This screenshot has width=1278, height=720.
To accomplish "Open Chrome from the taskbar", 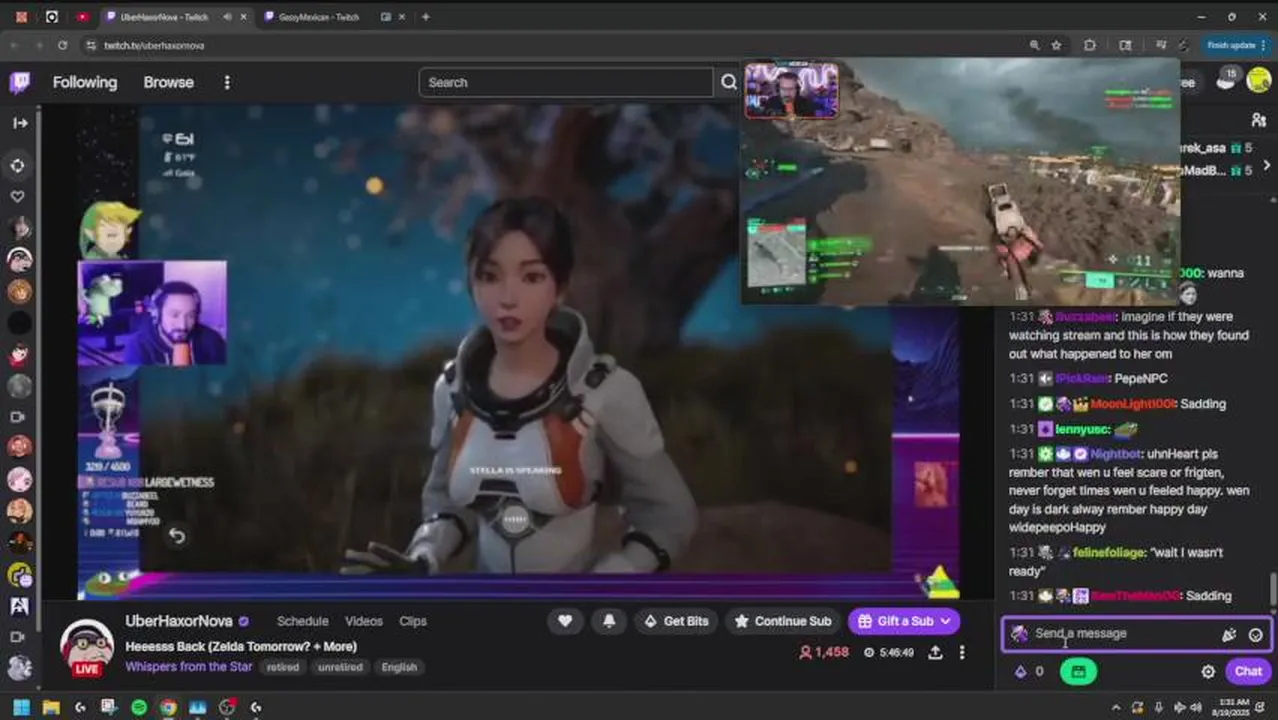I will [168, 707].
